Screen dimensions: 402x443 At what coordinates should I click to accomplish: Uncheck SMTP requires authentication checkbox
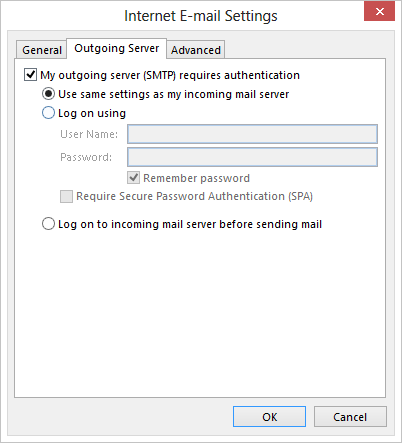30,75
